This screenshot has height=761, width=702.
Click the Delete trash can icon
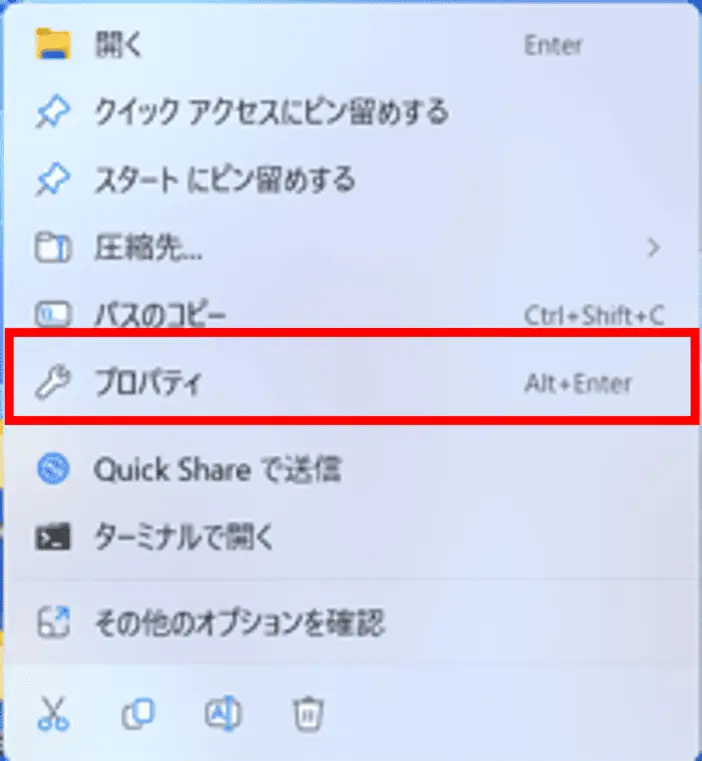click(308, 714)
